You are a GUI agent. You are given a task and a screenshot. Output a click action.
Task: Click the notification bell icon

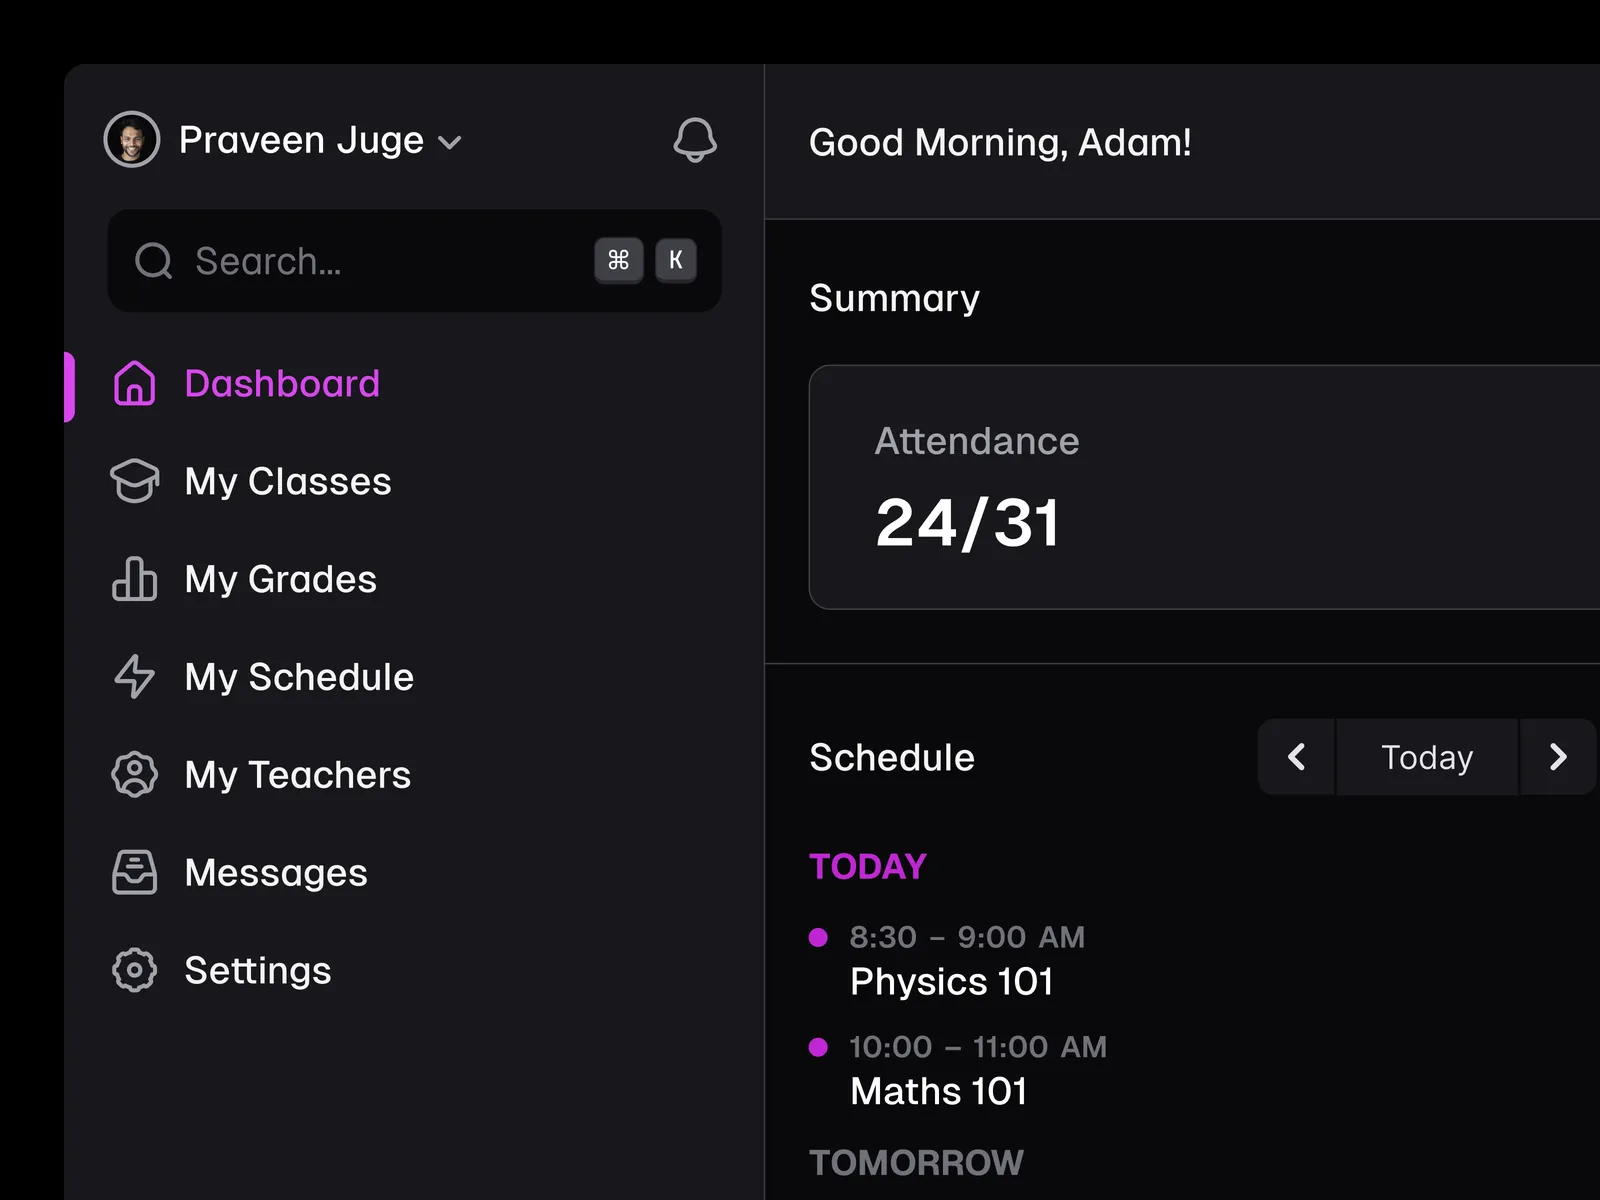tap(694, 140)
